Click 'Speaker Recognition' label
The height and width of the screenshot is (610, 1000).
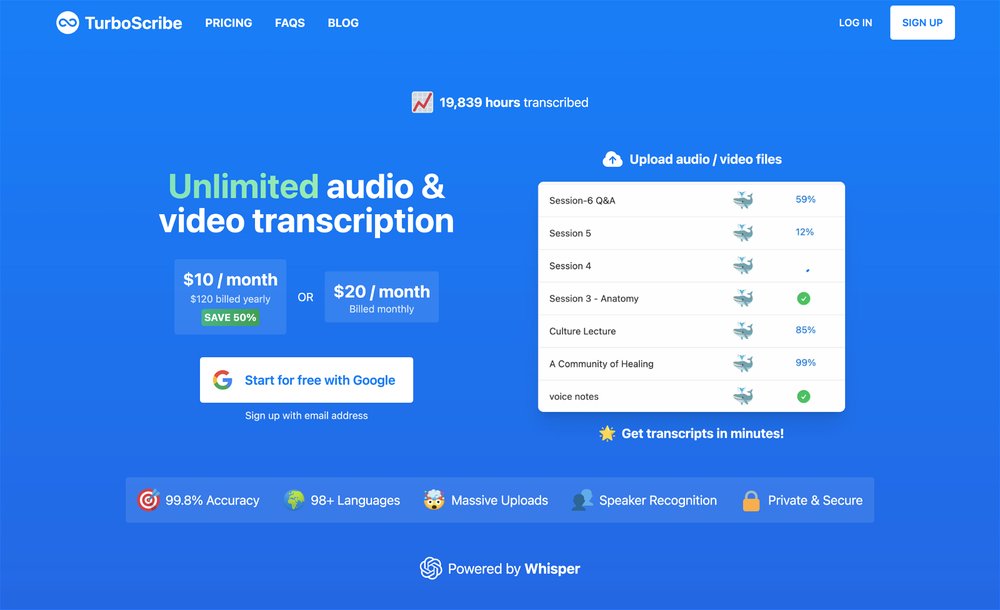click(658, 501)
